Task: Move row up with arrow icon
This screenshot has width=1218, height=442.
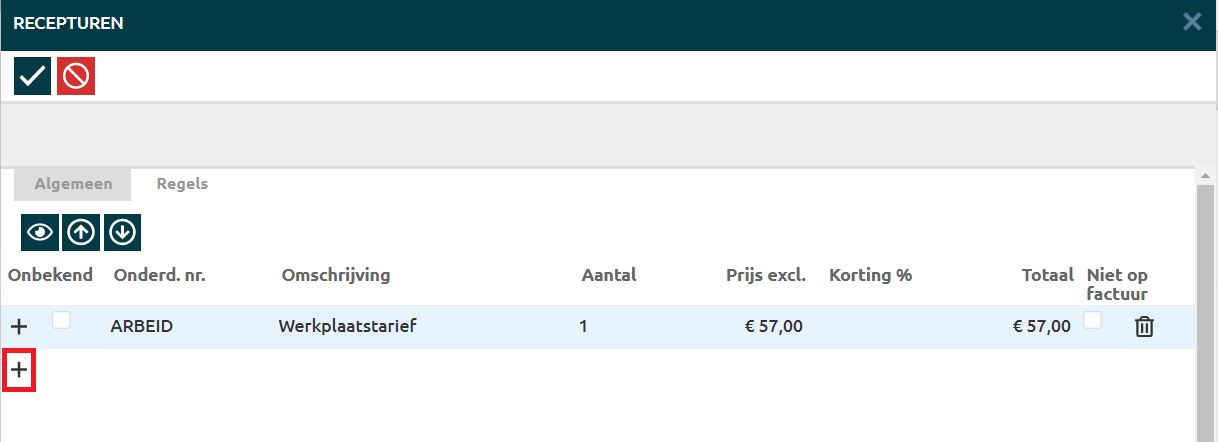Action: coord(81,232)
